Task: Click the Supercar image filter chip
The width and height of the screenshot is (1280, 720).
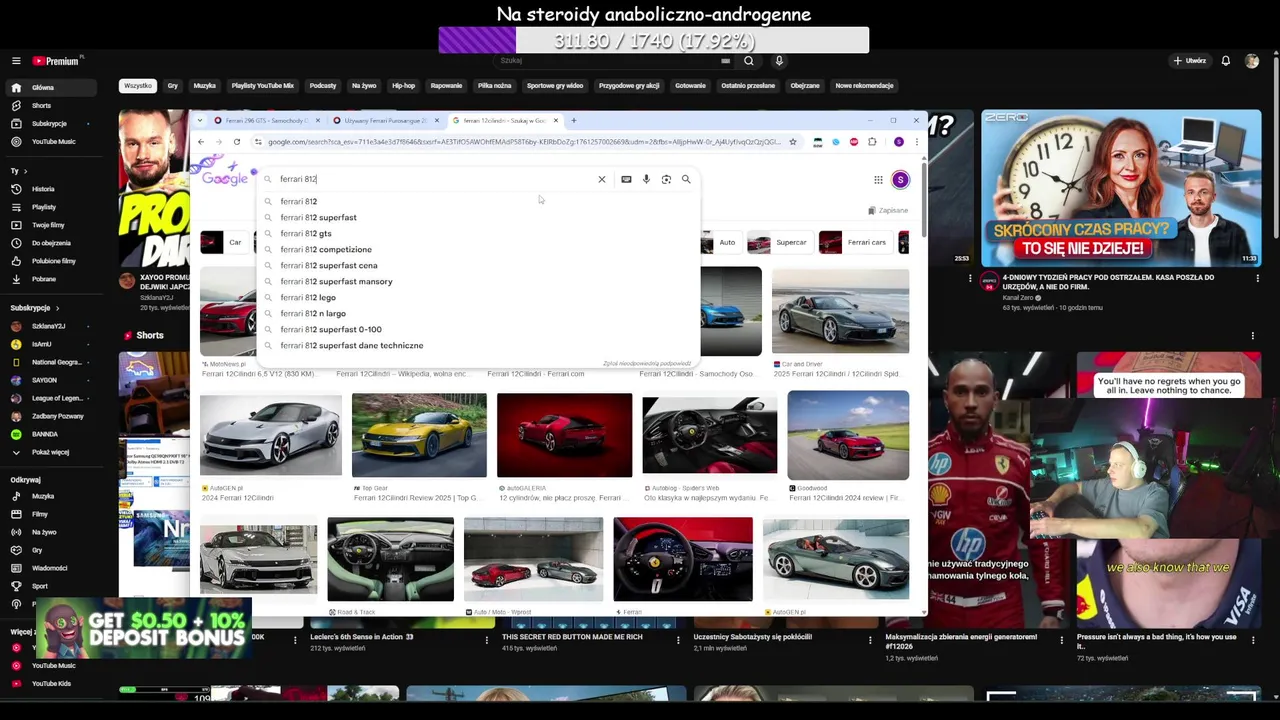Action: 779,242
